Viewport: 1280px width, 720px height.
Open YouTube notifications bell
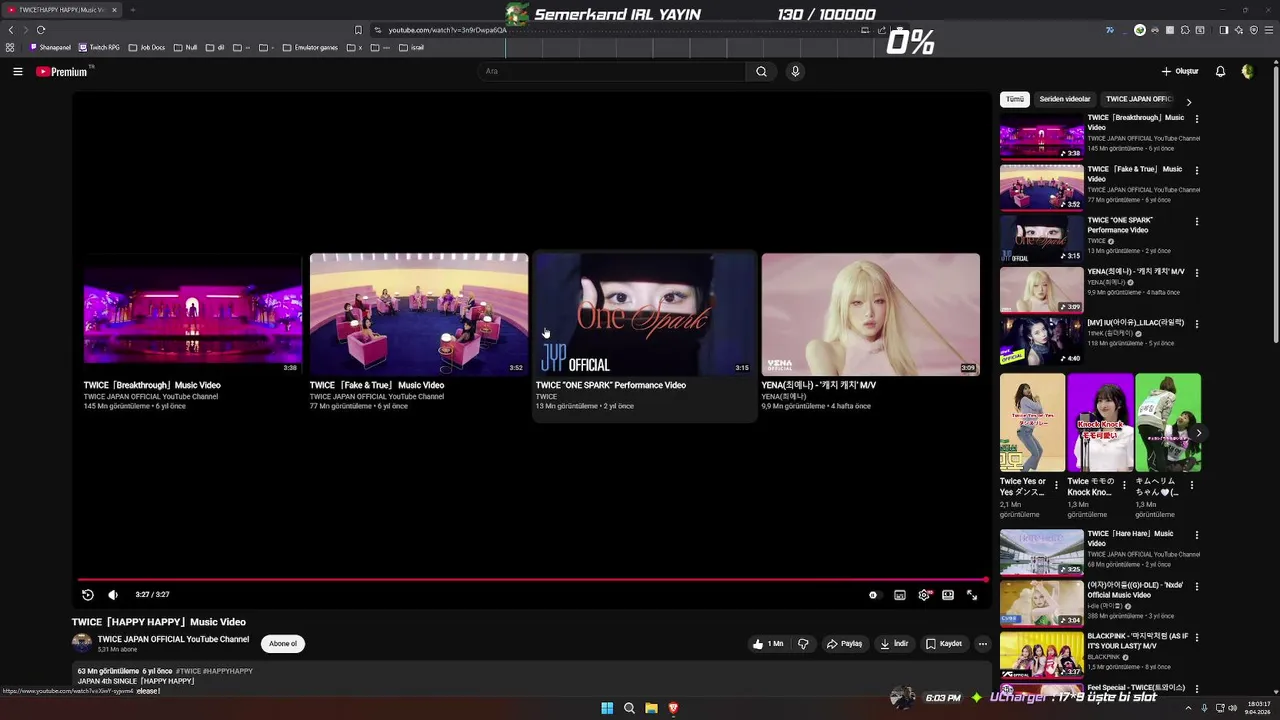coord(1220,71)
